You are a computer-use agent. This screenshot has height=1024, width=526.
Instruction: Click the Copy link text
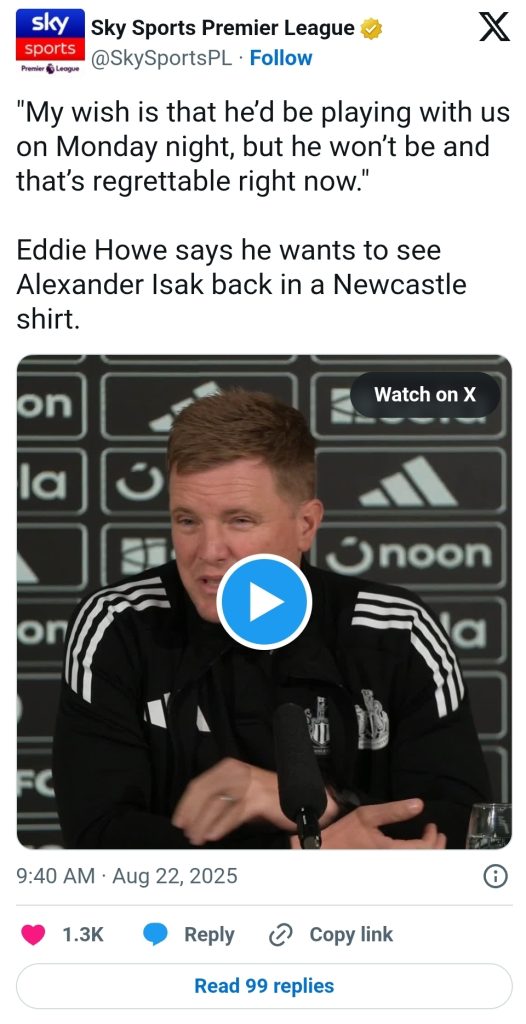coord(352,935)
